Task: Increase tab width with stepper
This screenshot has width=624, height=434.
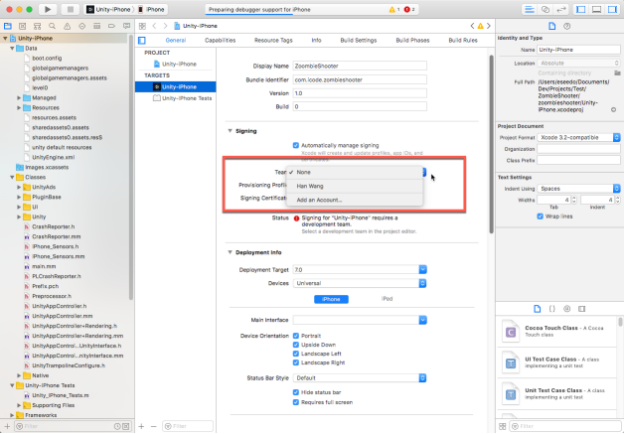Action: (x=574, y=198)
